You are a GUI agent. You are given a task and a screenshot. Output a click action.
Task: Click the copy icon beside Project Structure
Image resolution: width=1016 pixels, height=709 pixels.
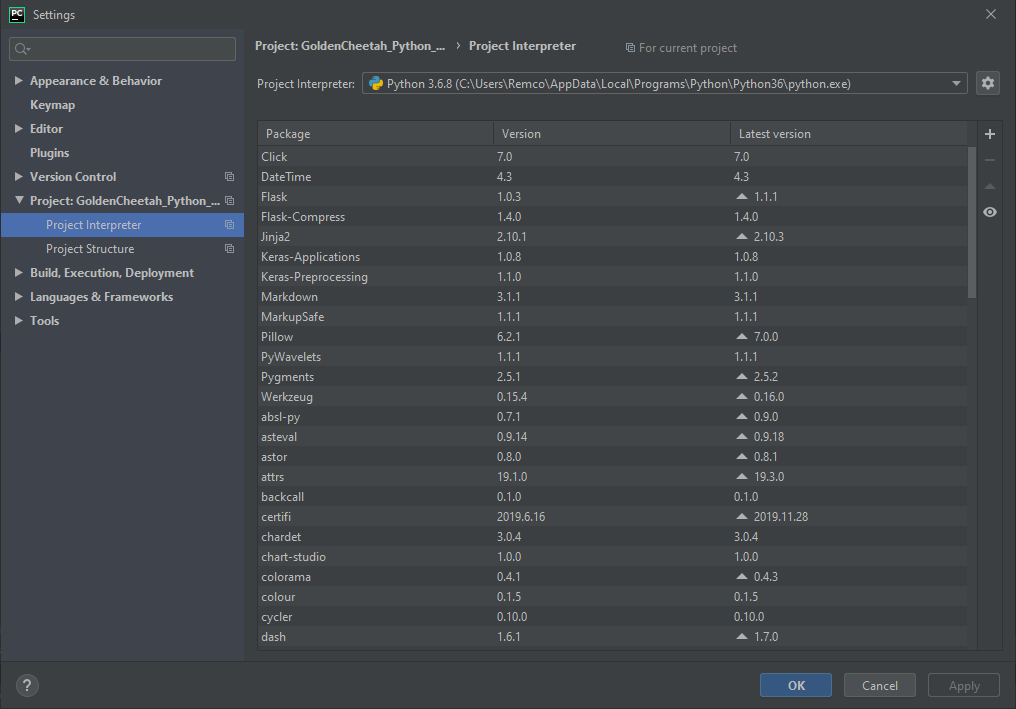229,248
